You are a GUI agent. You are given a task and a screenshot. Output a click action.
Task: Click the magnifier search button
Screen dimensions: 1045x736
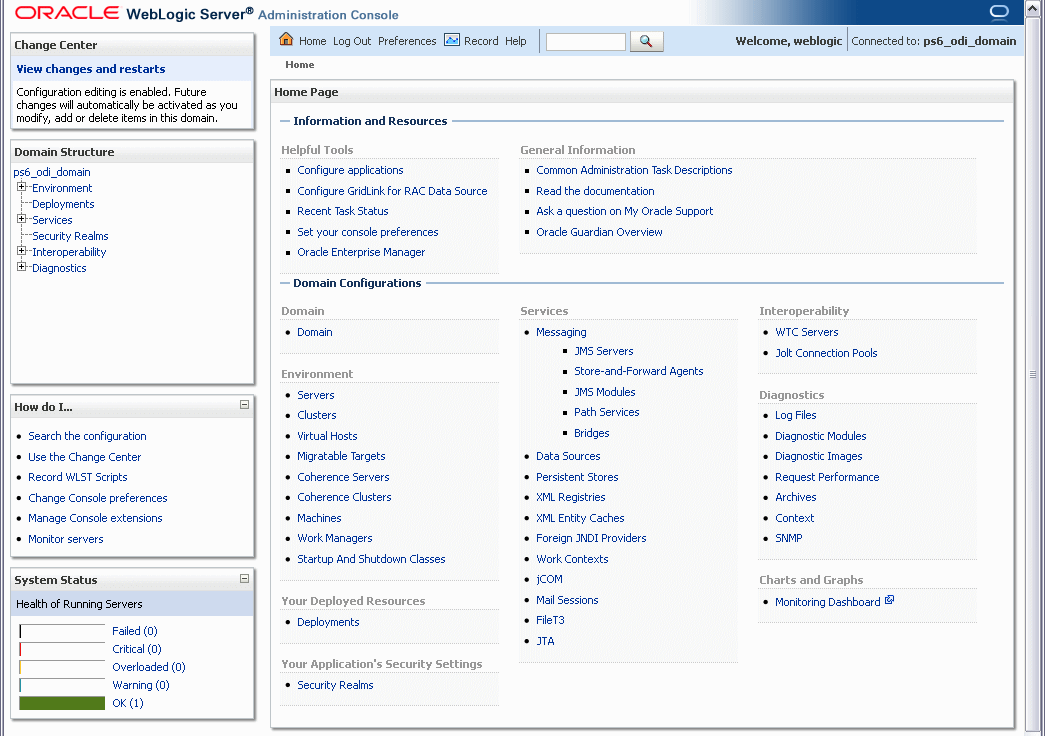[646, 41]
